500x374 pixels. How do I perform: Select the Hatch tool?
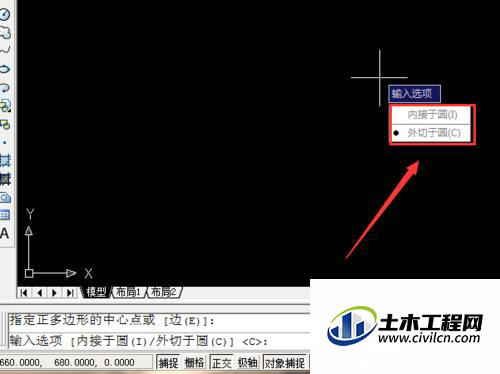pyautogui.click(x=5, y=161)
